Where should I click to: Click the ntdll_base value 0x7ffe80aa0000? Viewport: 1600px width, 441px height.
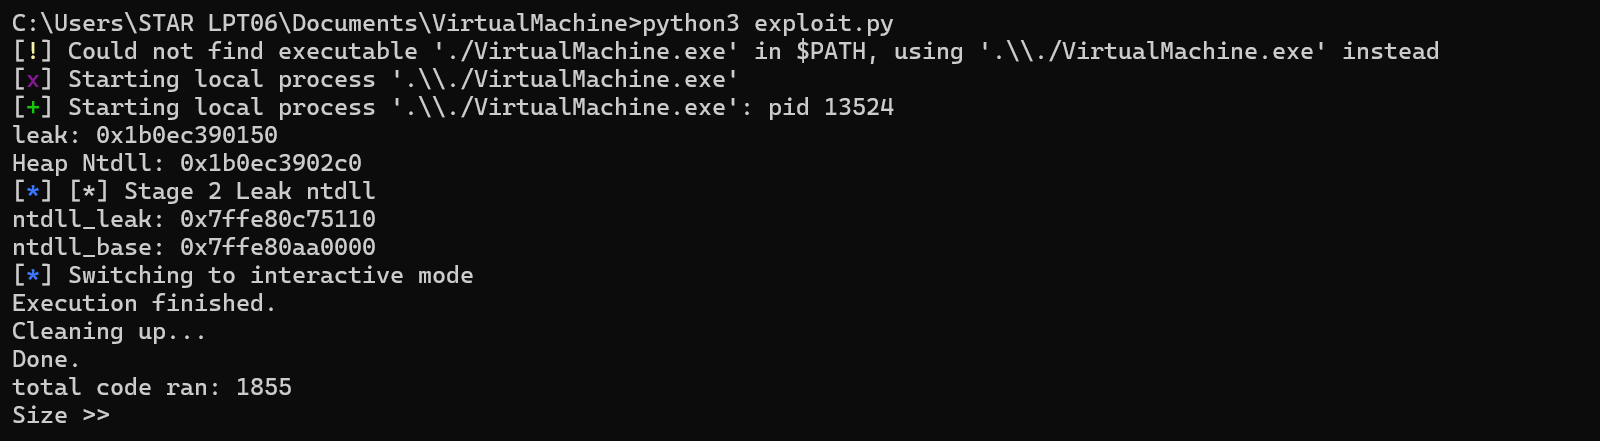coord(278,248)
